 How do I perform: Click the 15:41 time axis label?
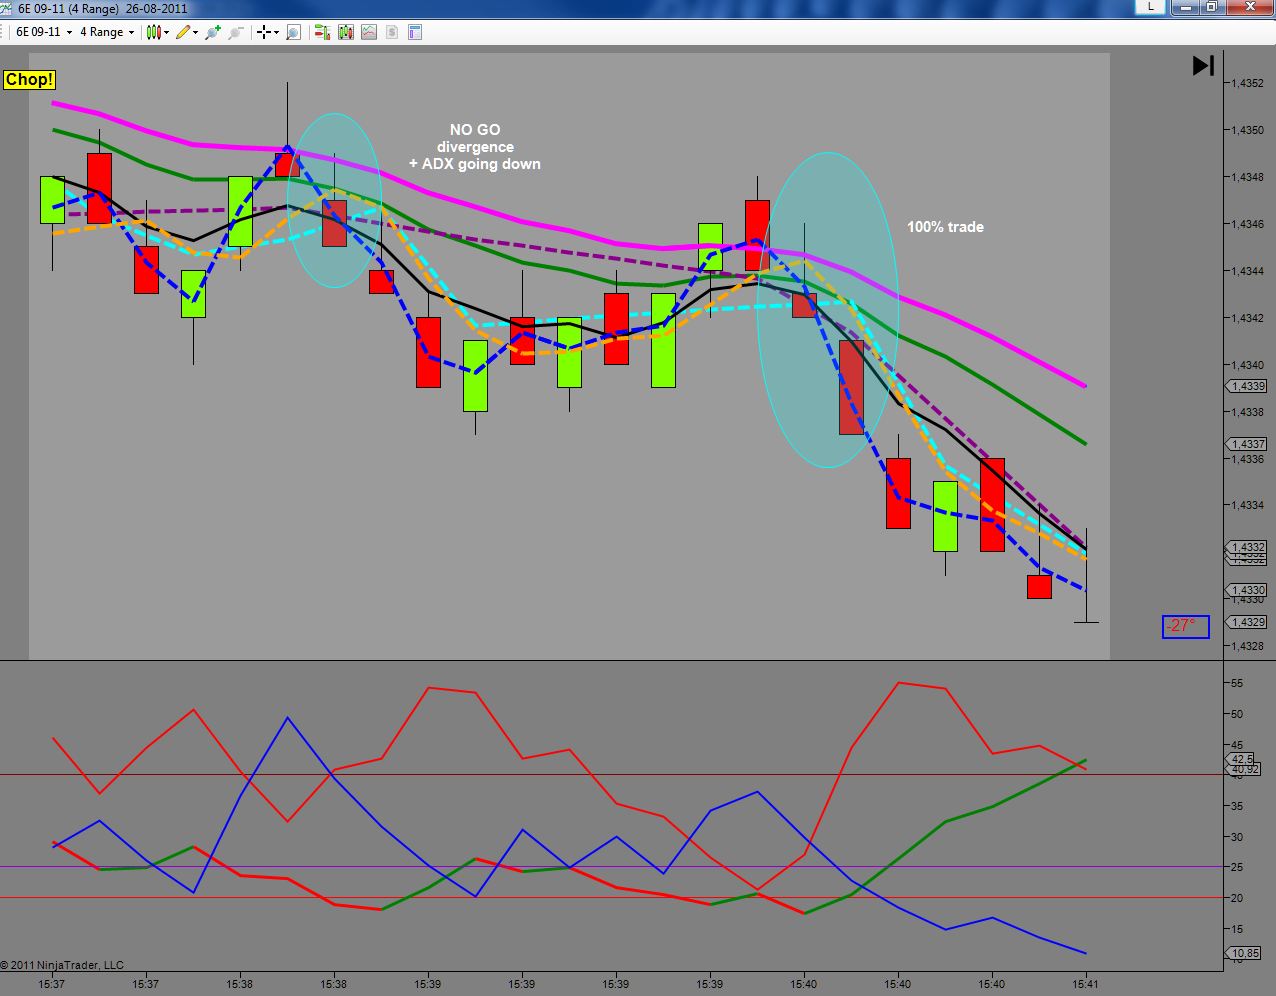[1085, 984]
